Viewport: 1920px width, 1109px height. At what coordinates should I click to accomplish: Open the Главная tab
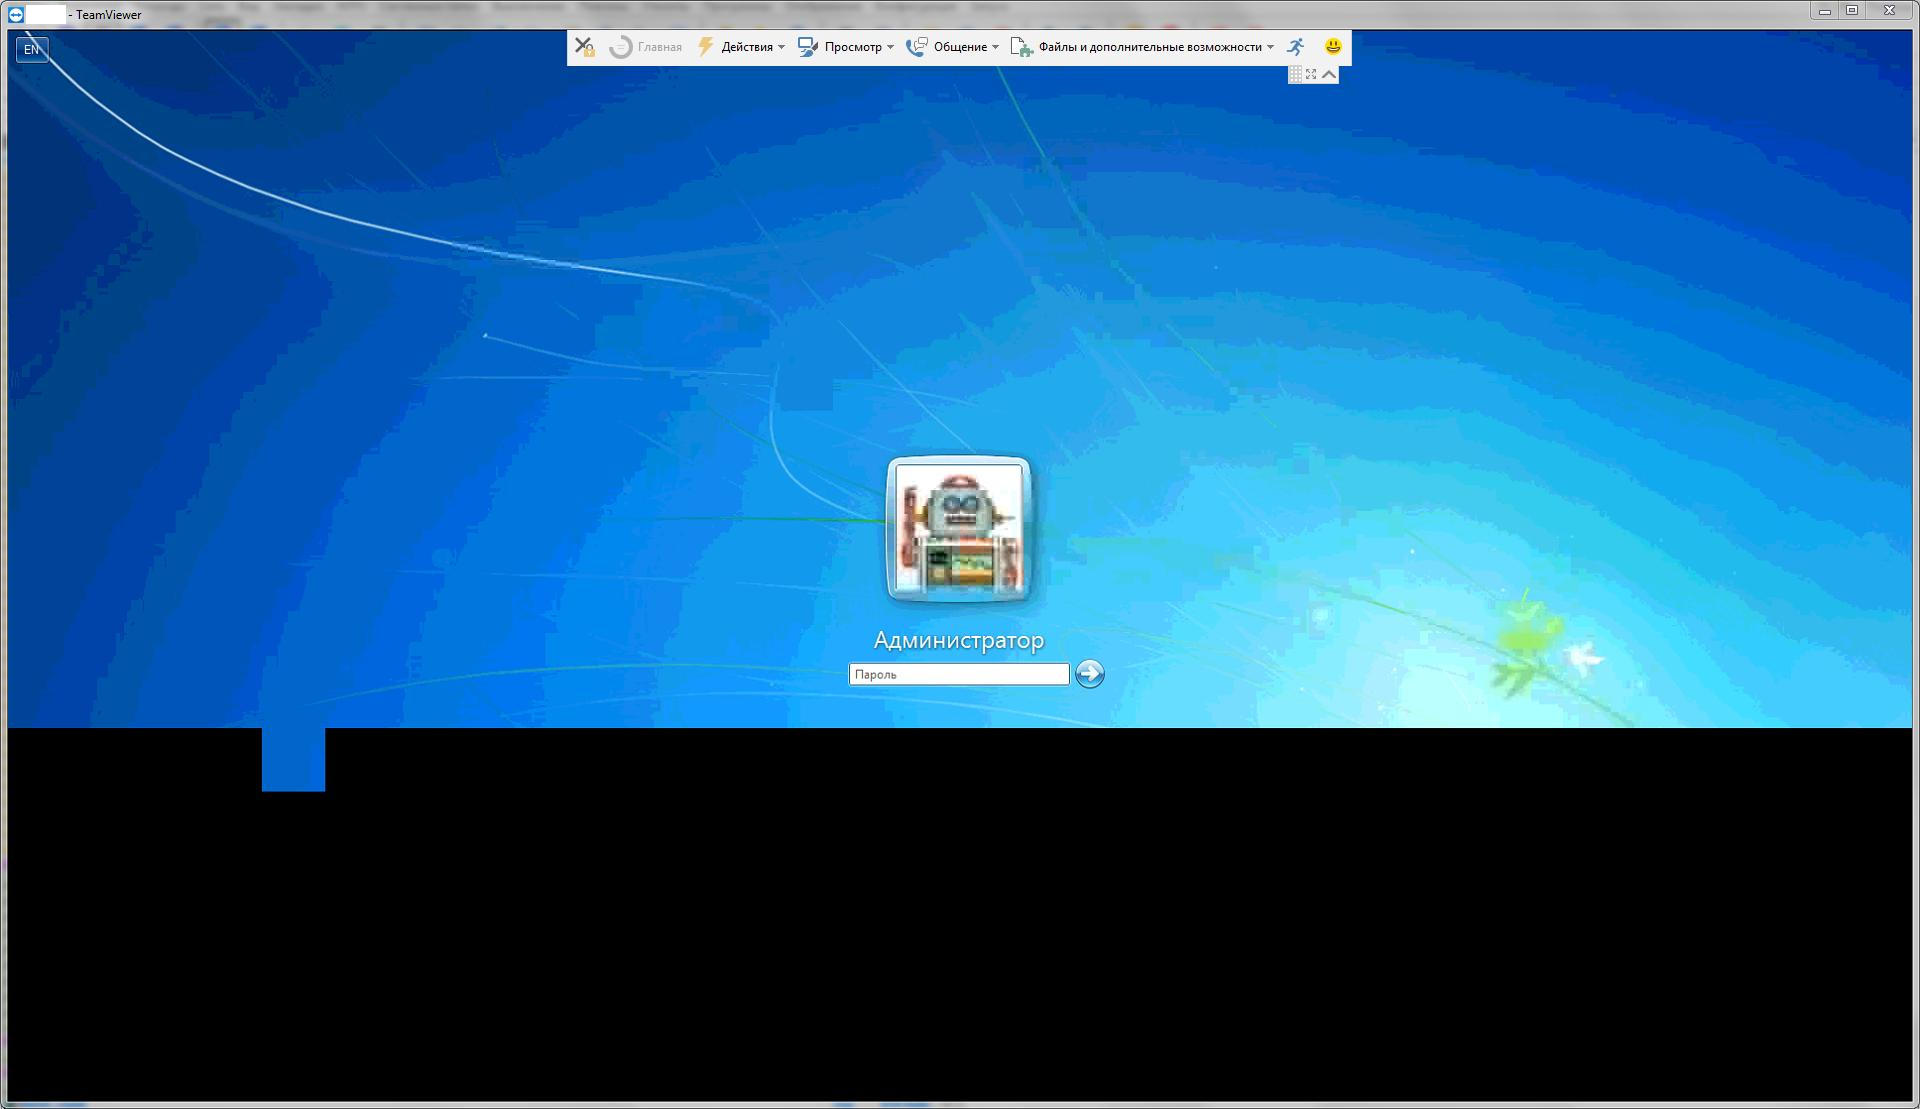[659, 47]
